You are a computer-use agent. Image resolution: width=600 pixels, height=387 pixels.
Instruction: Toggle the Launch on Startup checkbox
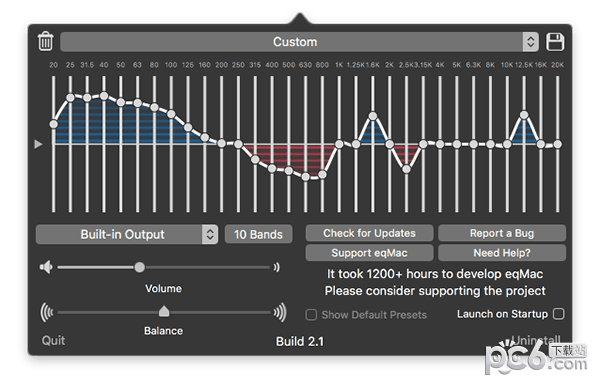pos(559,314)
